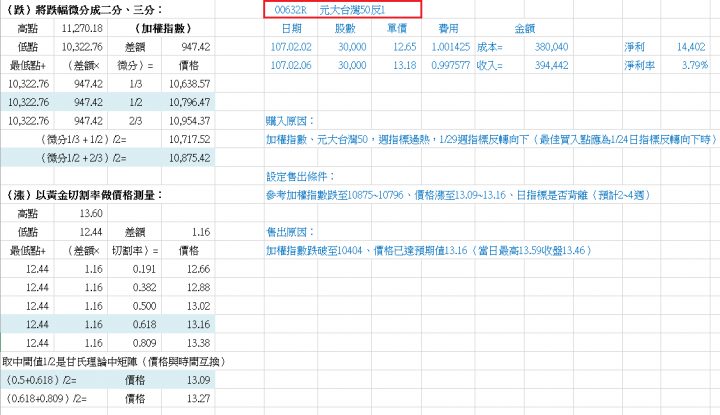Select the purchase date 107.02.02
720x415 pixels.
(291, 47)
